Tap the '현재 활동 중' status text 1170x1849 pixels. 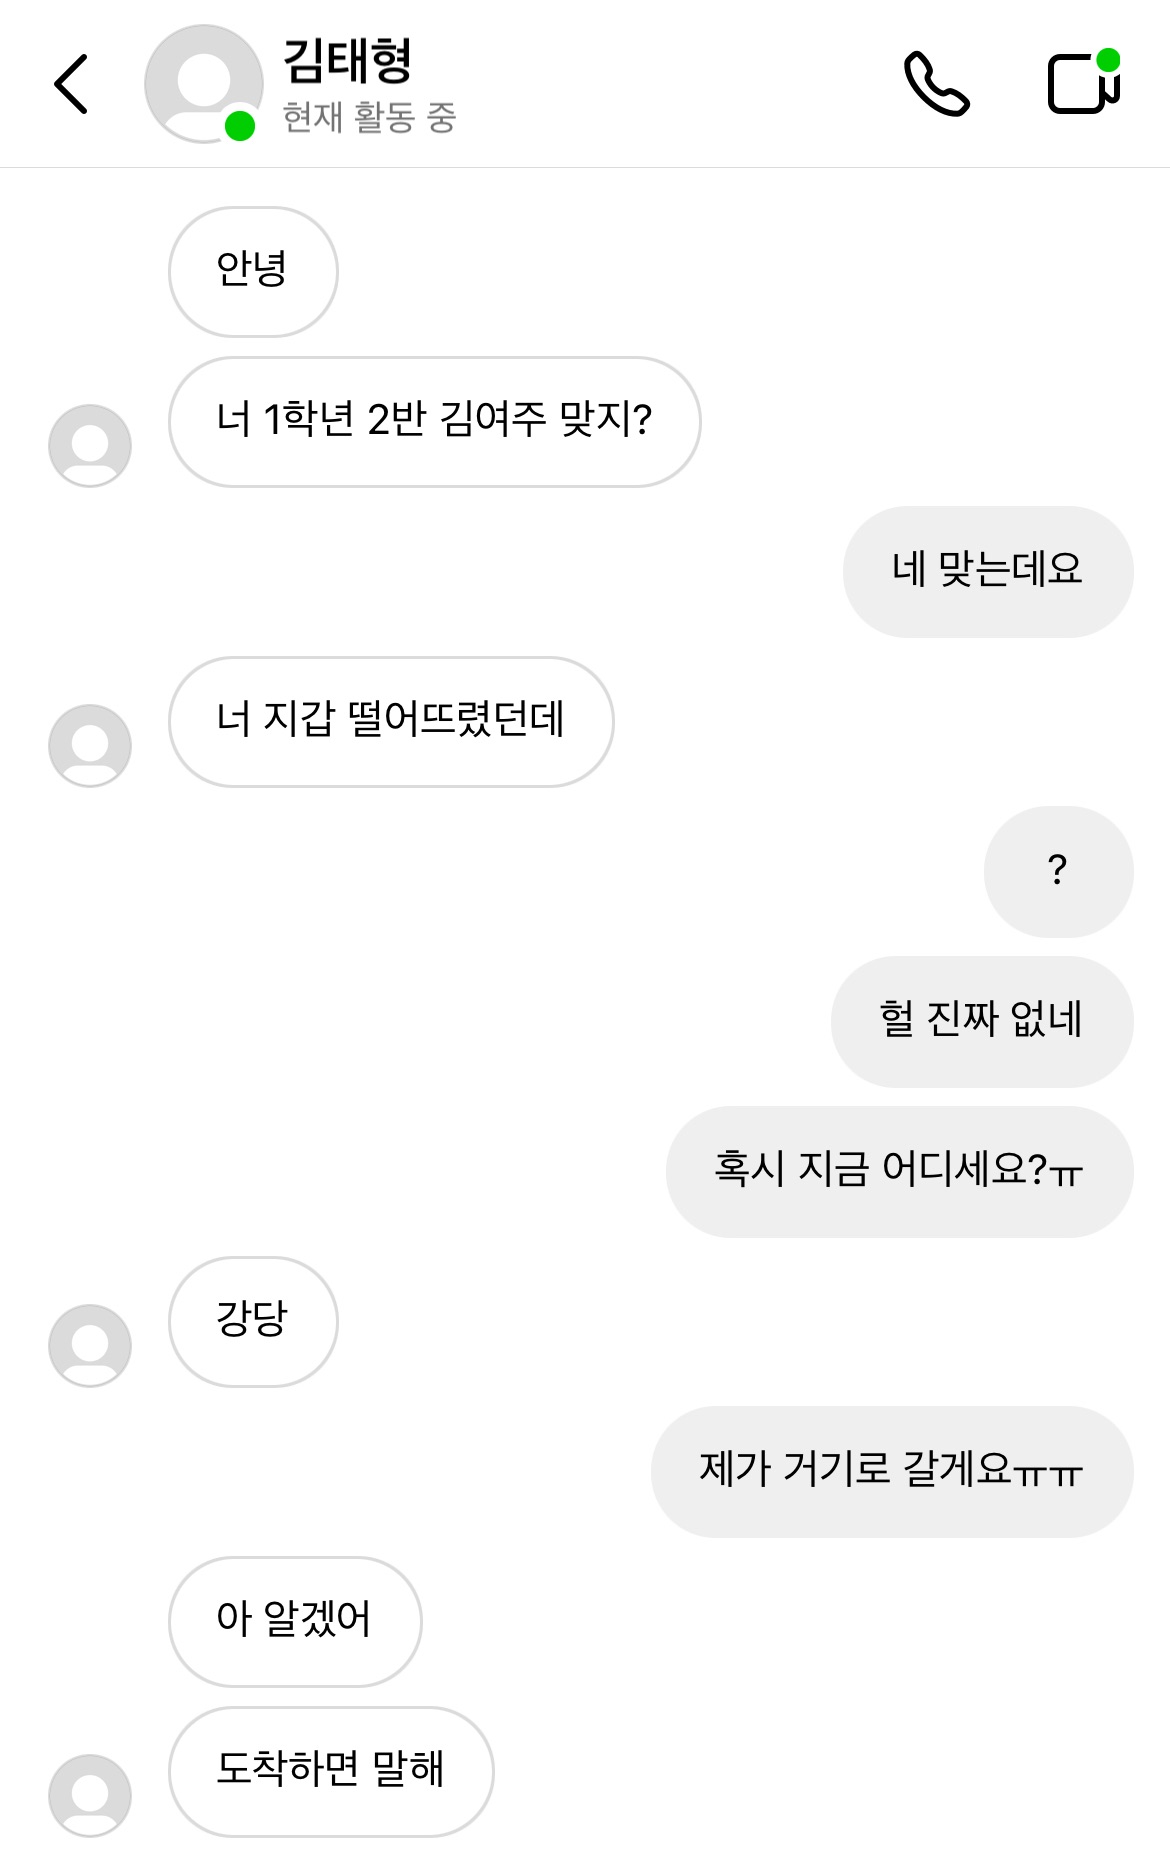(x=369, y=118)
